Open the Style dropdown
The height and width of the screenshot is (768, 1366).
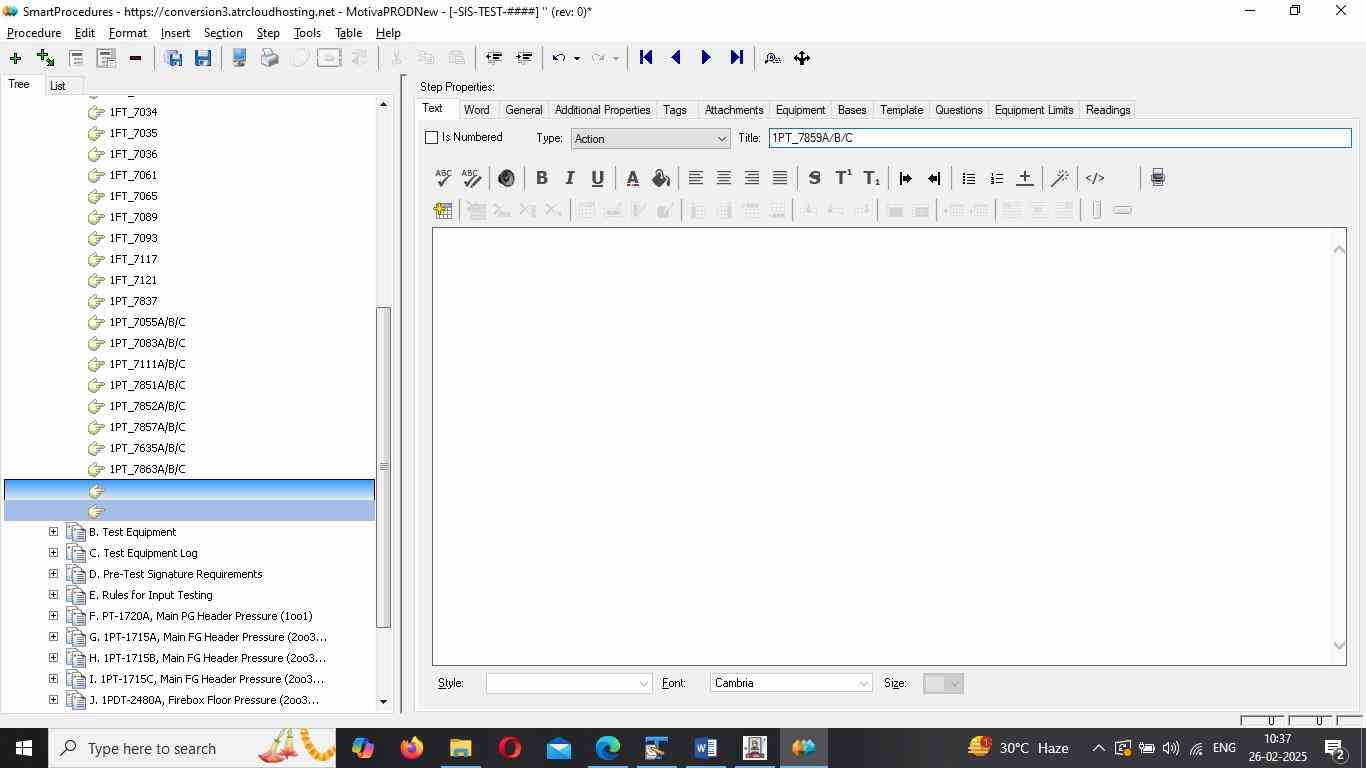pyautogui.click(x=569, y=683)
